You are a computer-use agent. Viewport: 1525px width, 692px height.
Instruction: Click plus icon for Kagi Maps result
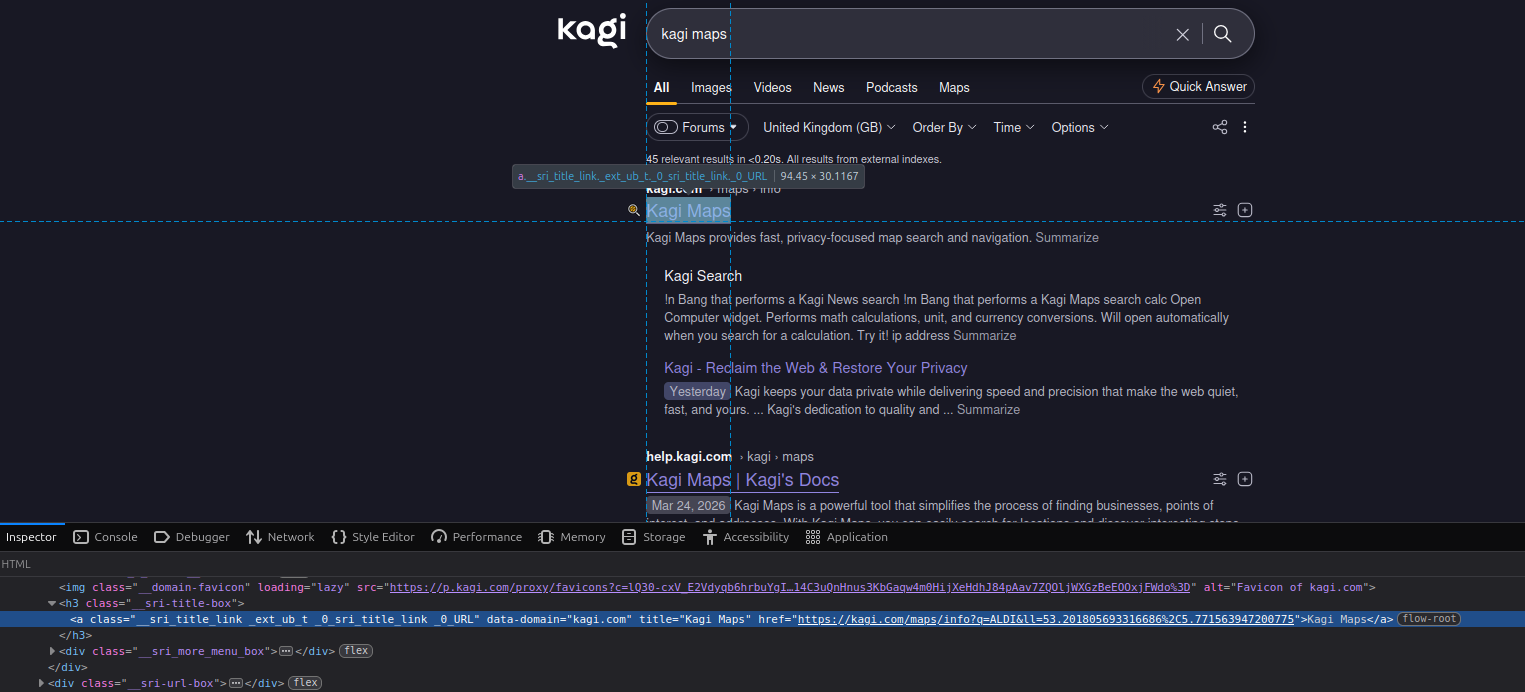coord(1245,210)
